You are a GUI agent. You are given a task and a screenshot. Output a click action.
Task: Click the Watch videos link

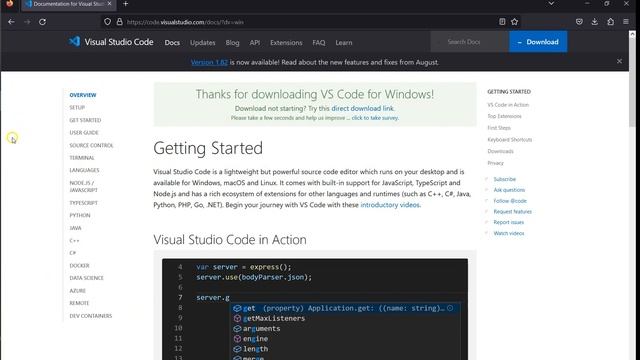tap(509, 233)
